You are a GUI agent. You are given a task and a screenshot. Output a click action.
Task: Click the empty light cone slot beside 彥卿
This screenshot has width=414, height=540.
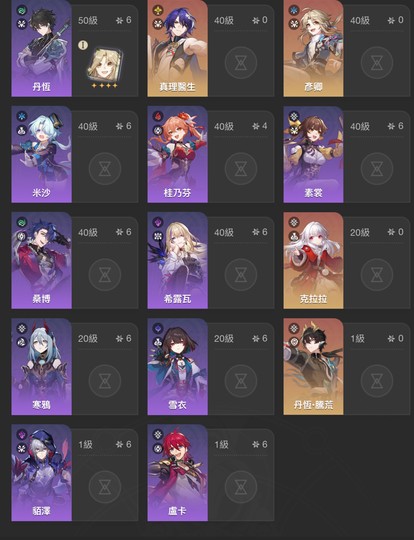click(x=377, y=63)
